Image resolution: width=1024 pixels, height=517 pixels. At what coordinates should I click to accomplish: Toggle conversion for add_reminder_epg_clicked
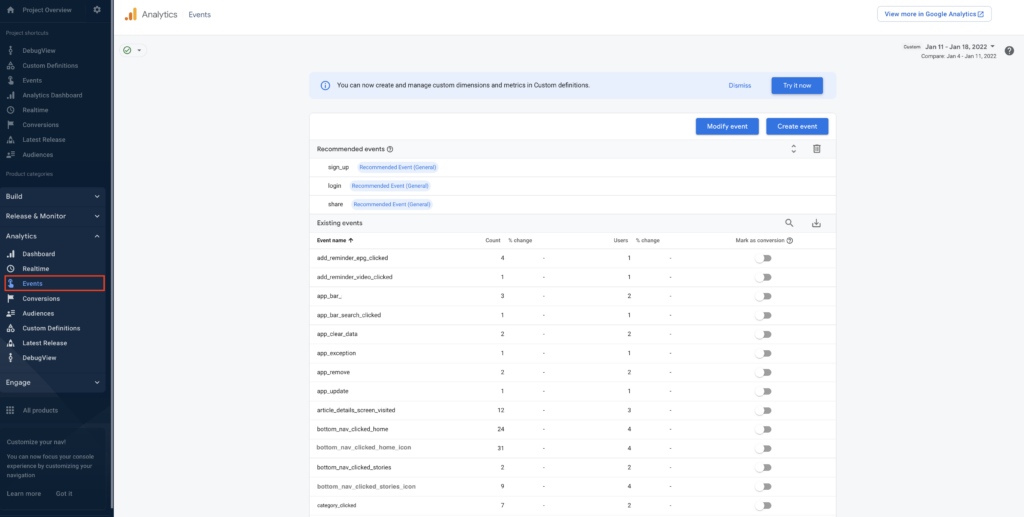click(x=764, y=258)
